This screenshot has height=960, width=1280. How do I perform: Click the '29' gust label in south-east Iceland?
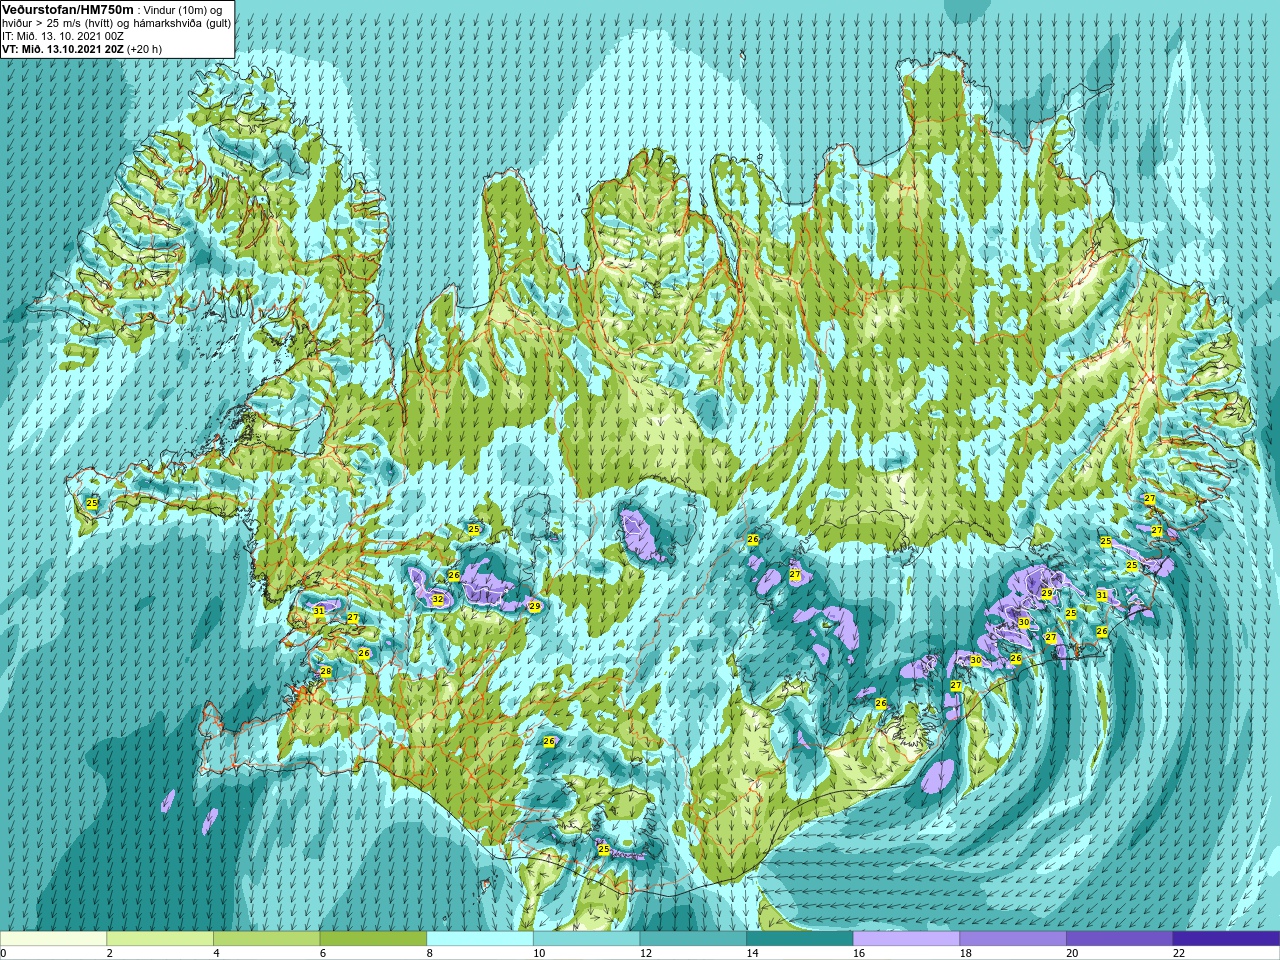pos(1046,593)
